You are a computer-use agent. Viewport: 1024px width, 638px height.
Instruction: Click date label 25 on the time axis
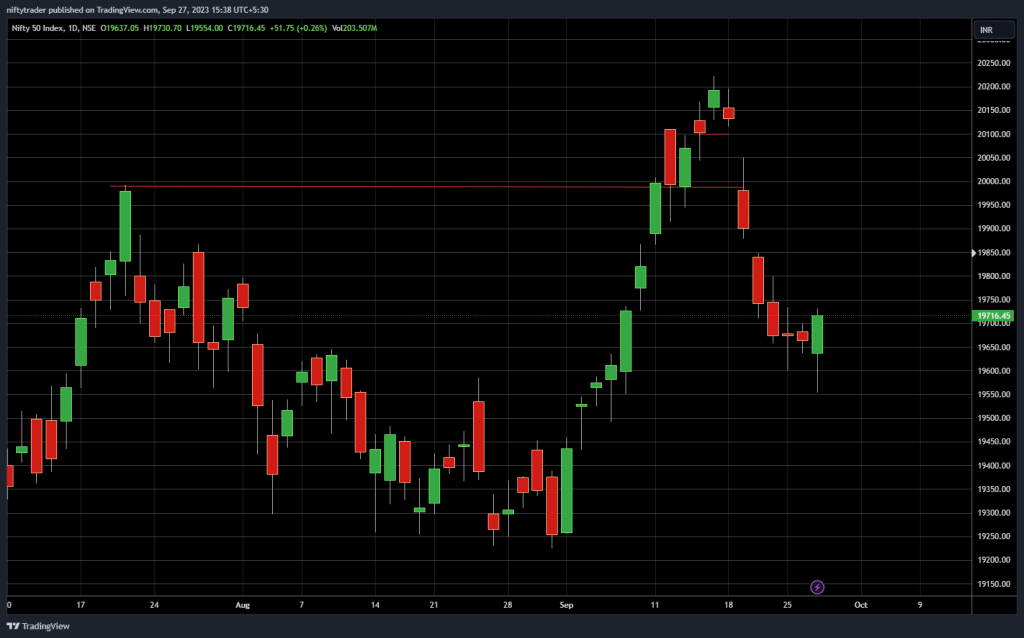click(787, 605)
